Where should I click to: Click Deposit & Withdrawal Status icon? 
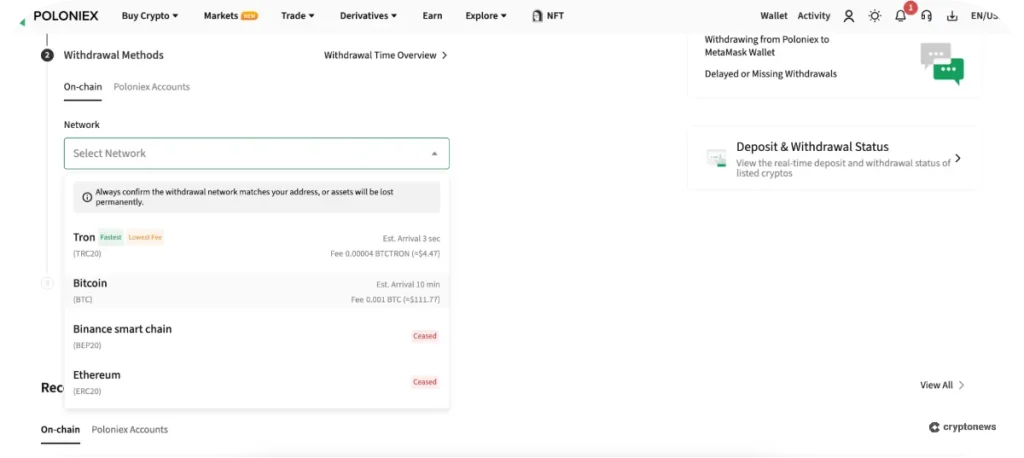click(716, 158)
